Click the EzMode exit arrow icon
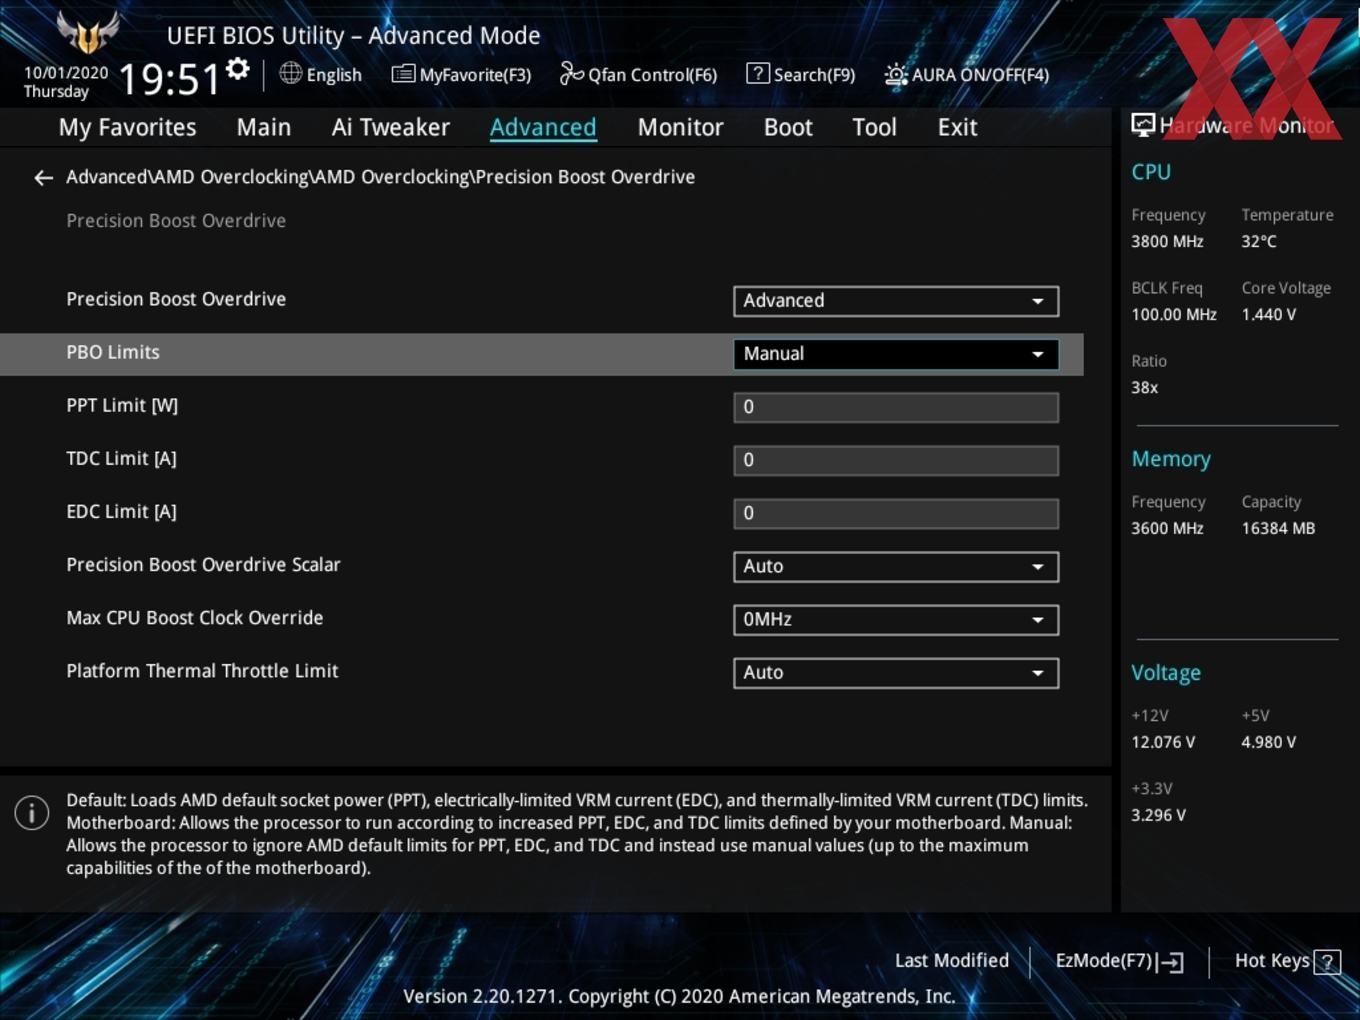The height and width of the screenshot is (1020, 1360). tap(1171, 962)
